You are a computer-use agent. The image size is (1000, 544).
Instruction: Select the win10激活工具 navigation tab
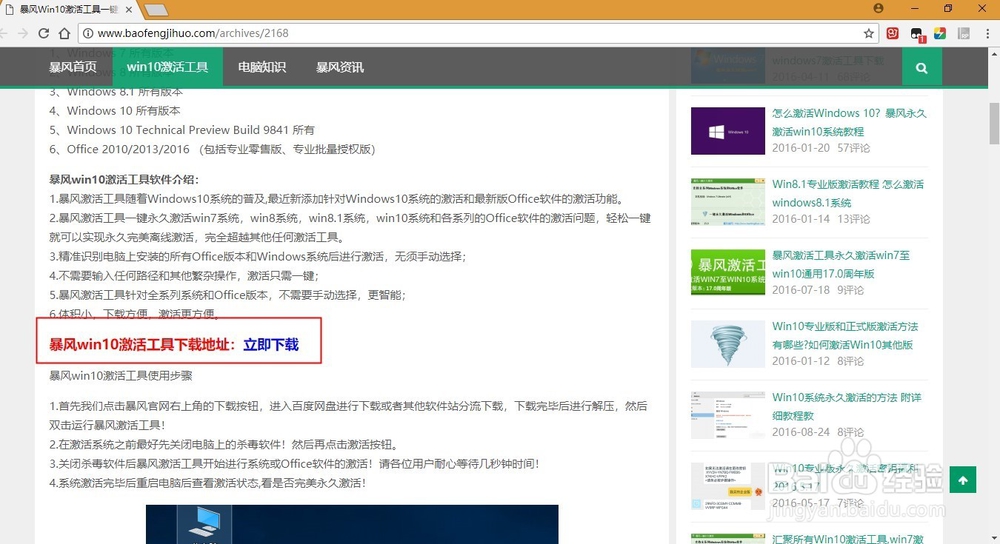click(167, 67)
